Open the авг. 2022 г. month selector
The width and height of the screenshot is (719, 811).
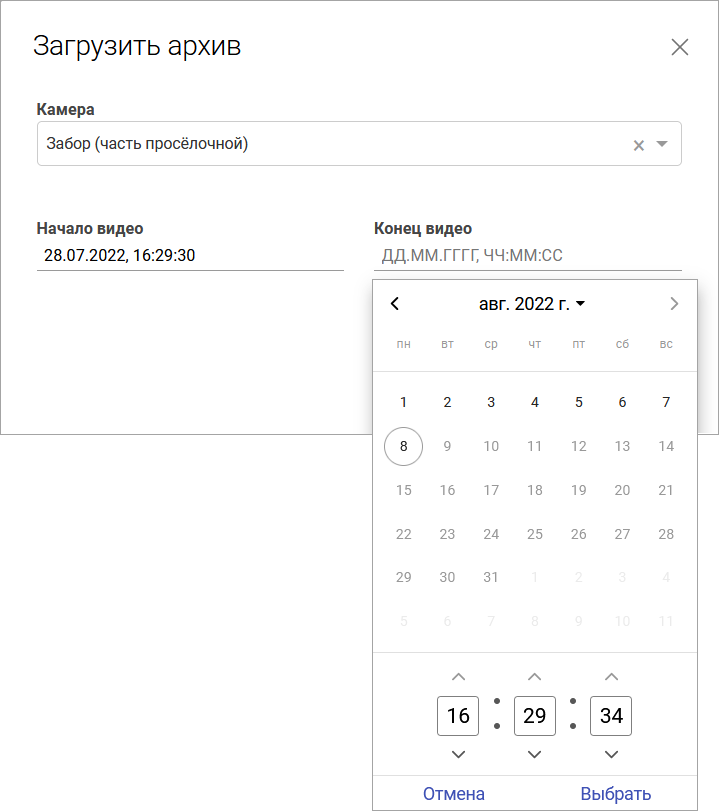pos(532,304)
